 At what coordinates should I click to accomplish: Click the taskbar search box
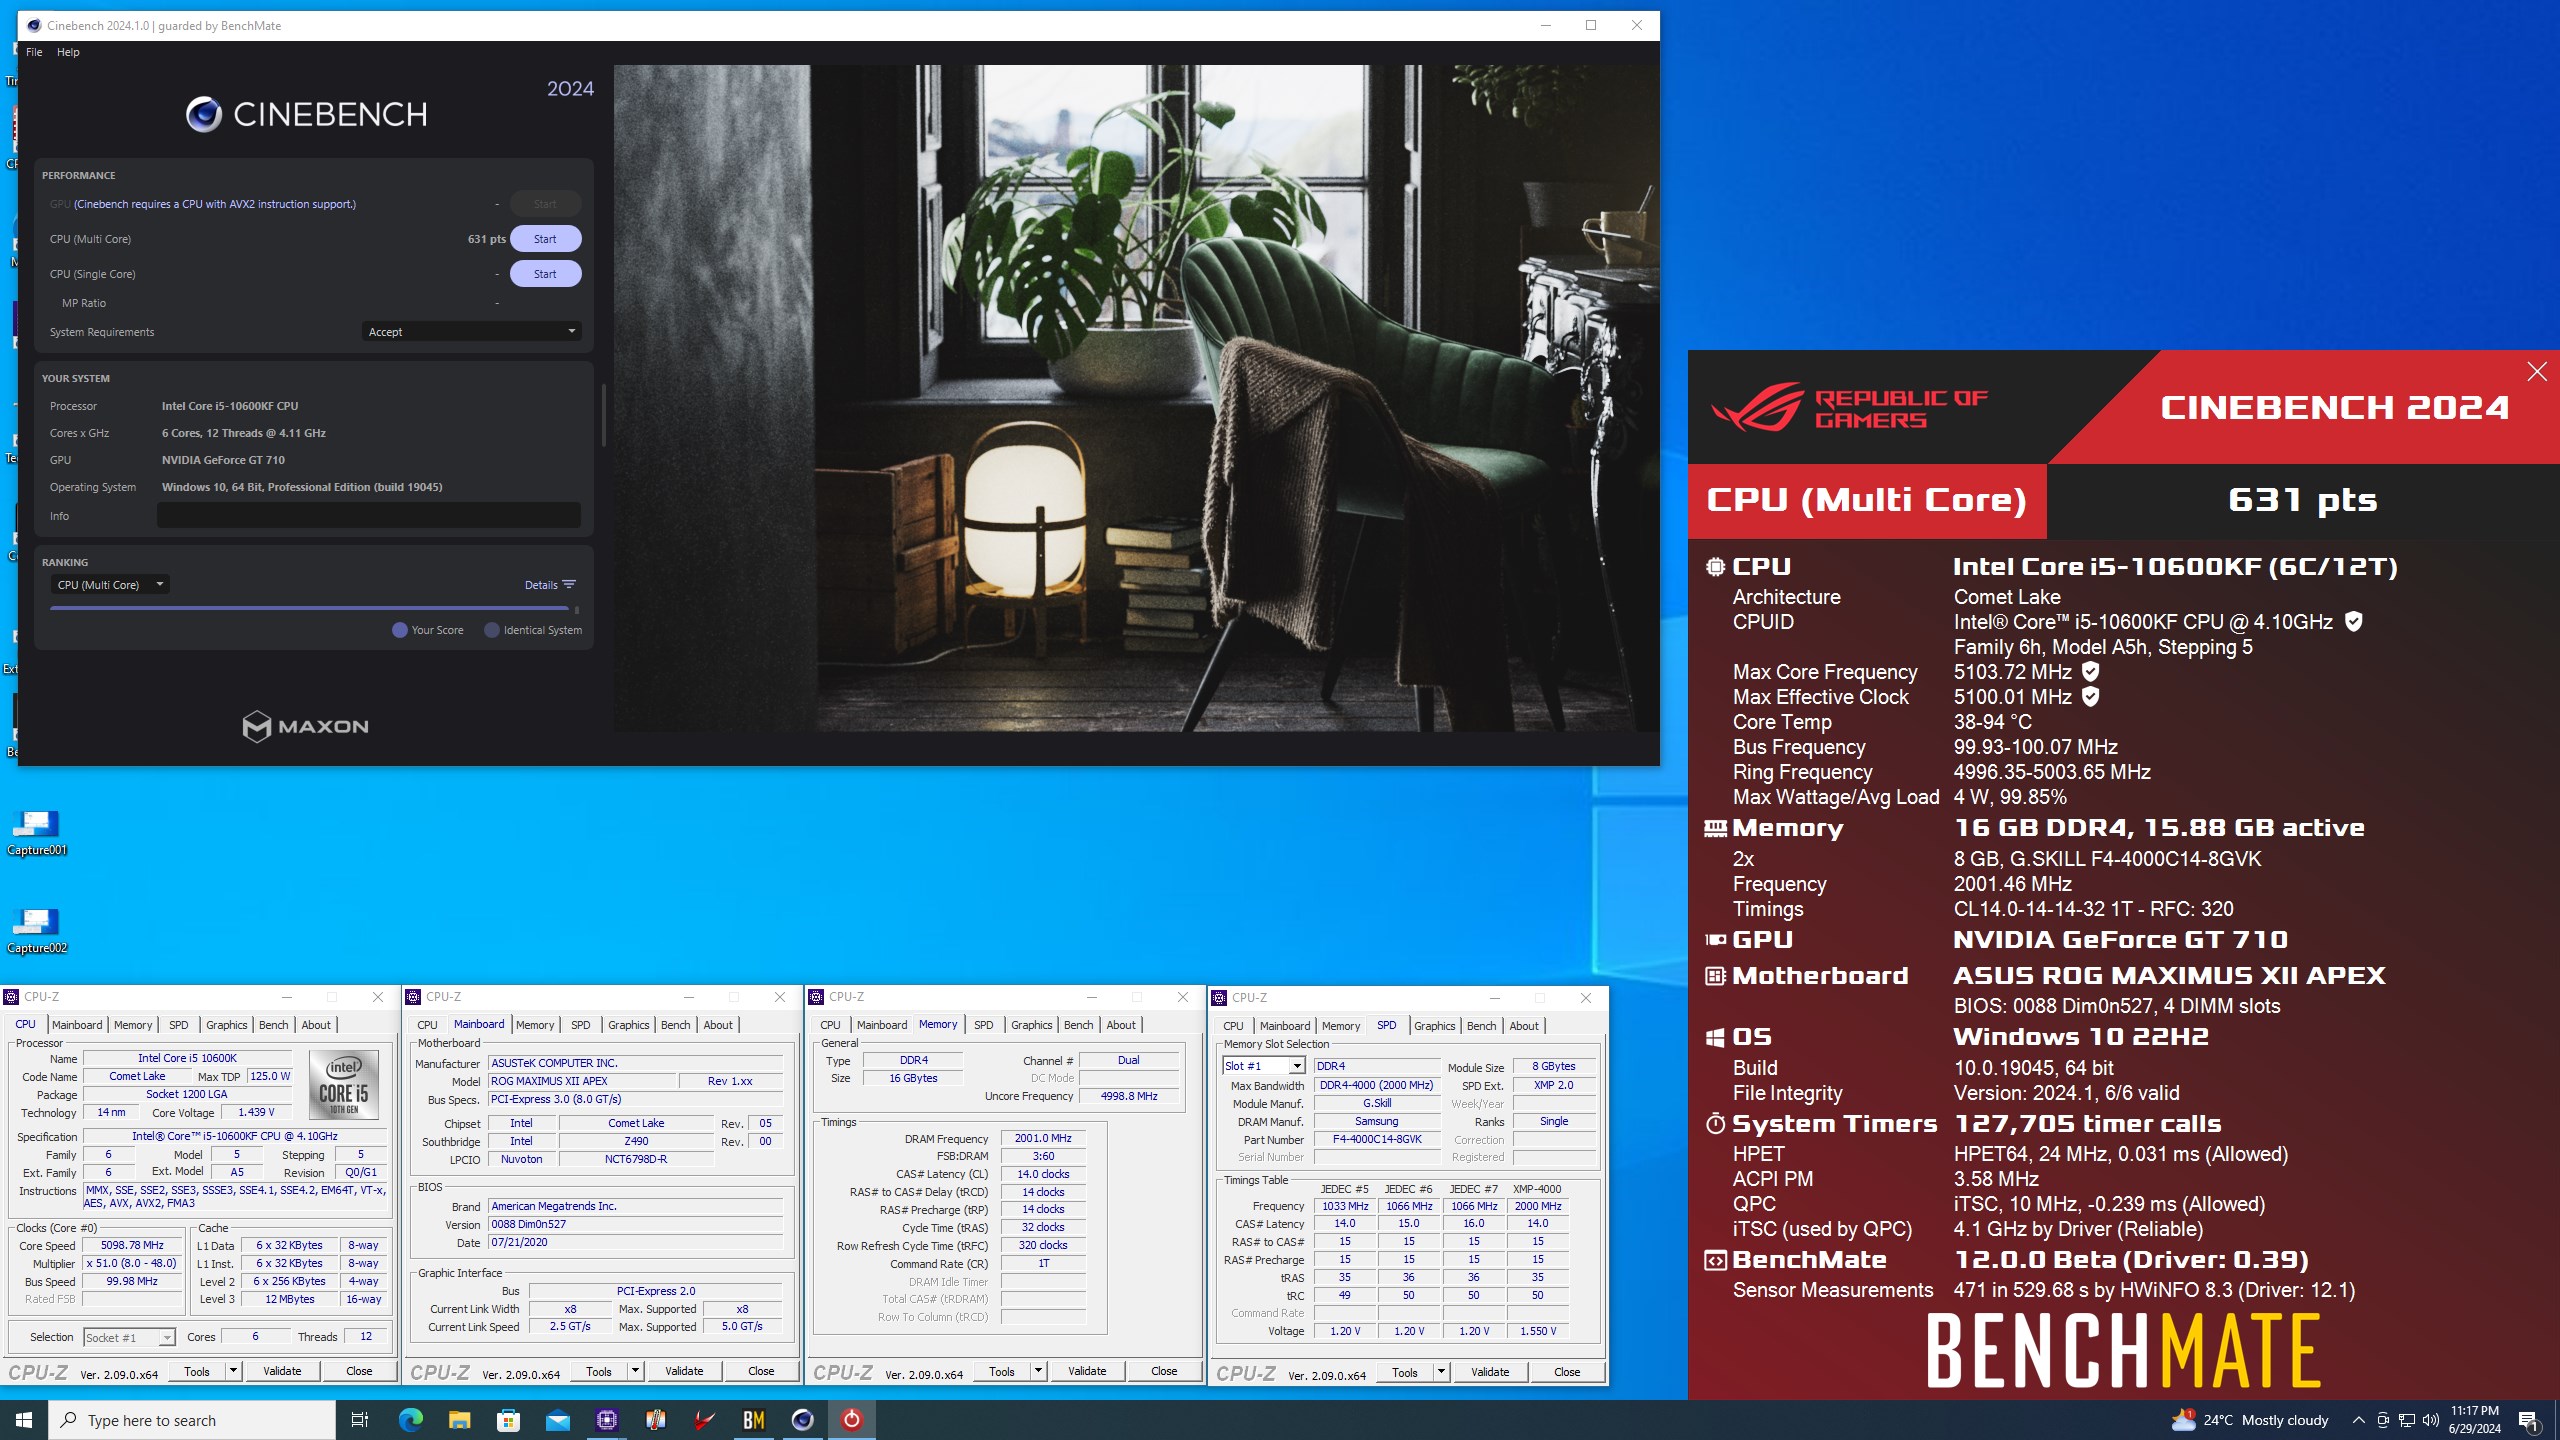click(192, 1420)
